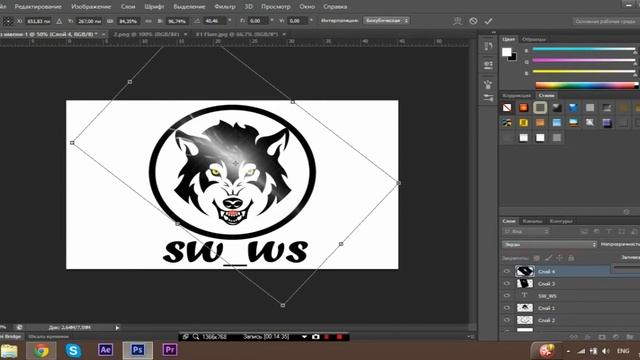Image resolution: width=640 pixels, height=360 pixels.
Task: Open the Brush panel icon in dock
Action: (488, 84)
